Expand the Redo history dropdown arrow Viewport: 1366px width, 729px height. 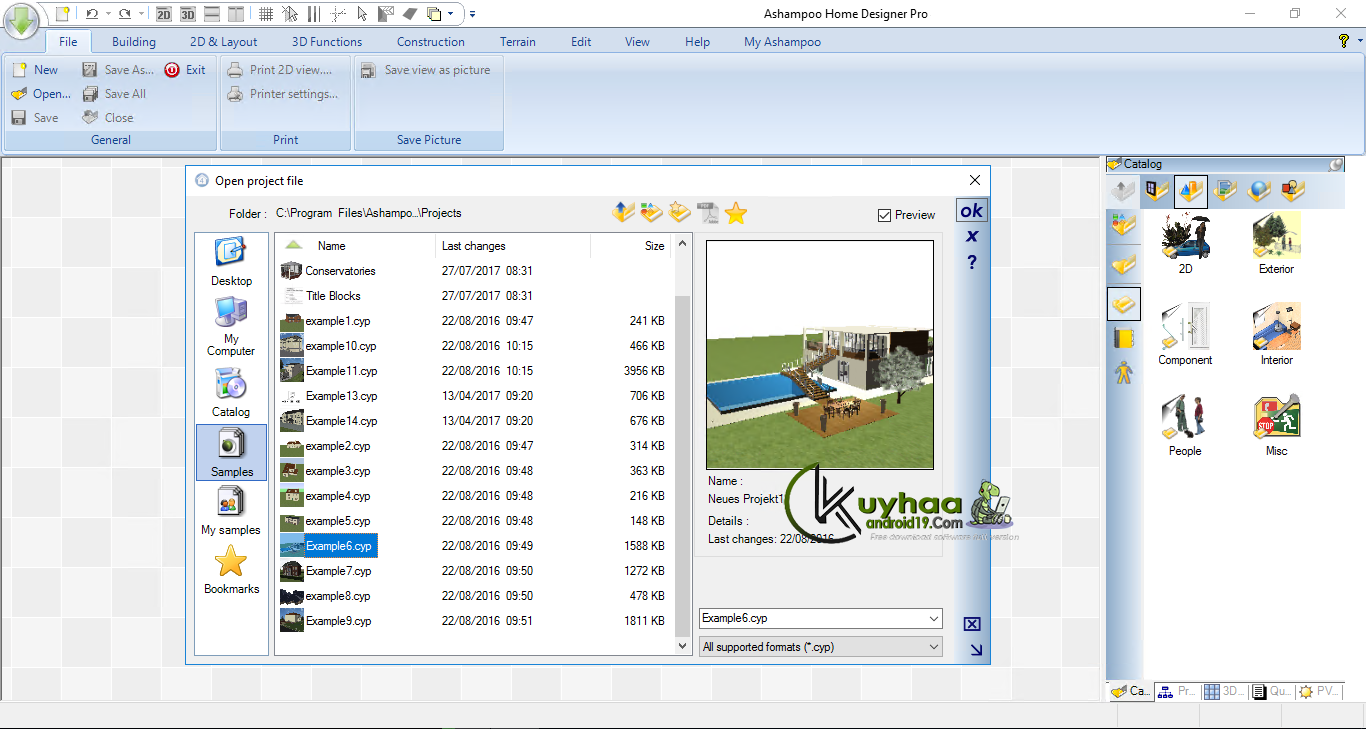142,14
